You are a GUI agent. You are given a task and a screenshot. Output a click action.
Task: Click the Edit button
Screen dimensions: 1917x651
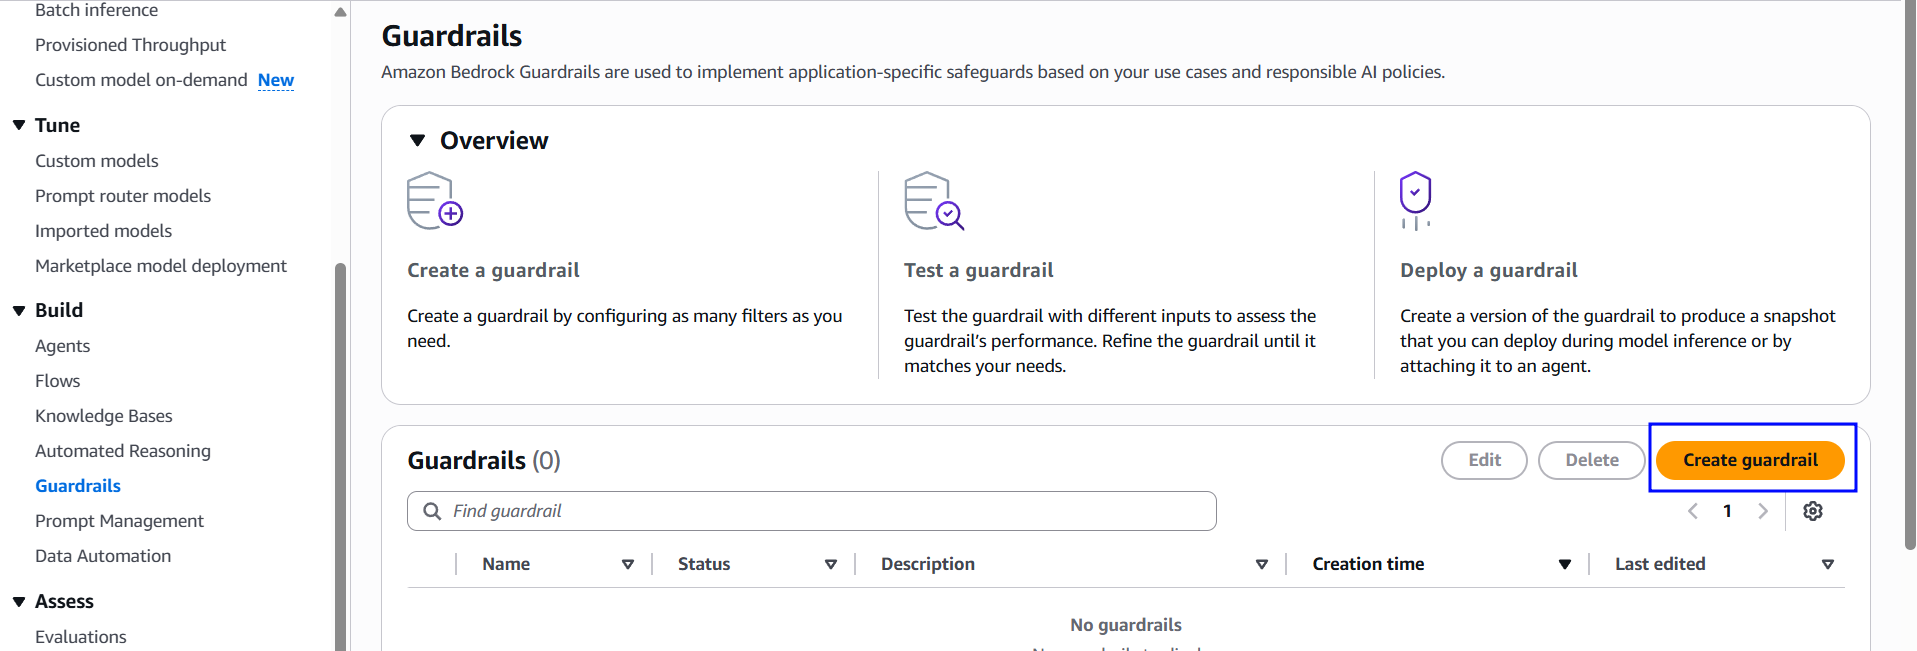click(1484, 460)
